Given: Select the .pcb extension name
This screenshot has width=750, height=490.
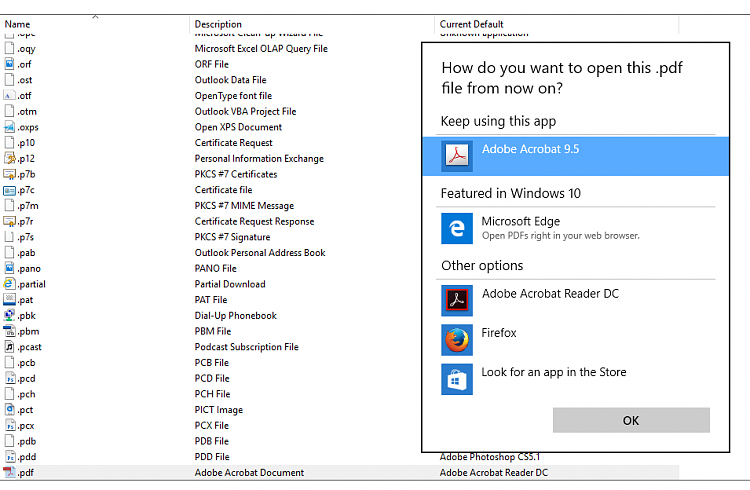Looking at the screenshot, I should [x=26, y=363].
